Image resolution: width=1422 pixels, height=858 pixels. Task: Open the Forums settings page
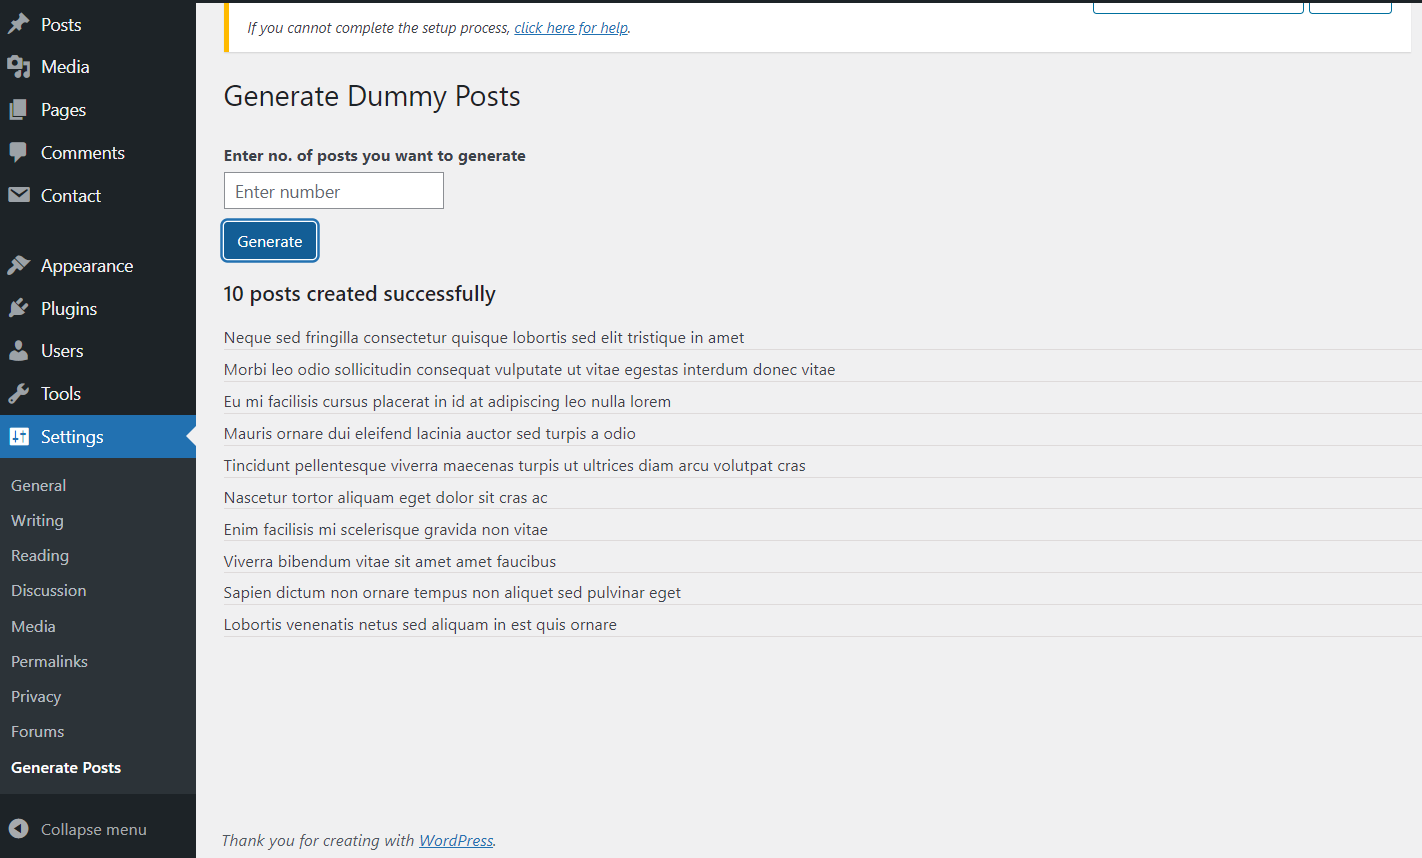tap(37, 731)
